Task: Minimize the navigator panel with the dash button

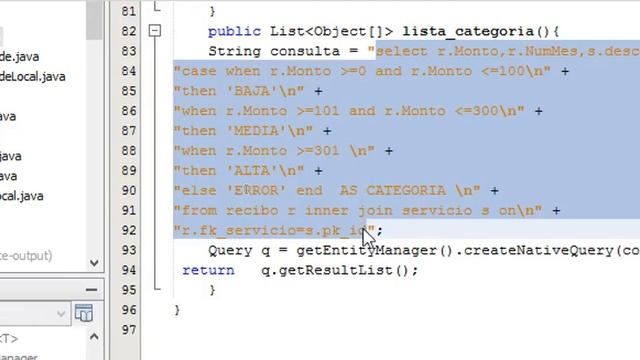Action: (x=91, y=290)
